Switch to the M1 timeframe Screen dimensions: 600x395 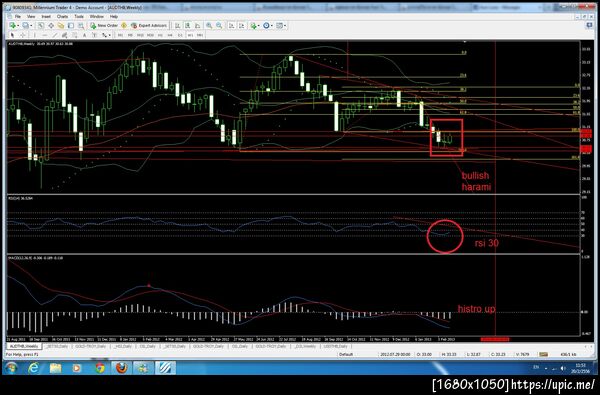tap(120, 35)
